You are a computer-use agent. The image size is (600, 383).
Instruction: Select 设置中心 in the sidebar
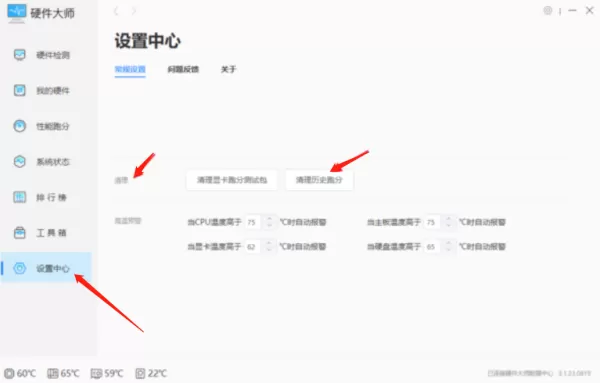[x=46, y=268]
